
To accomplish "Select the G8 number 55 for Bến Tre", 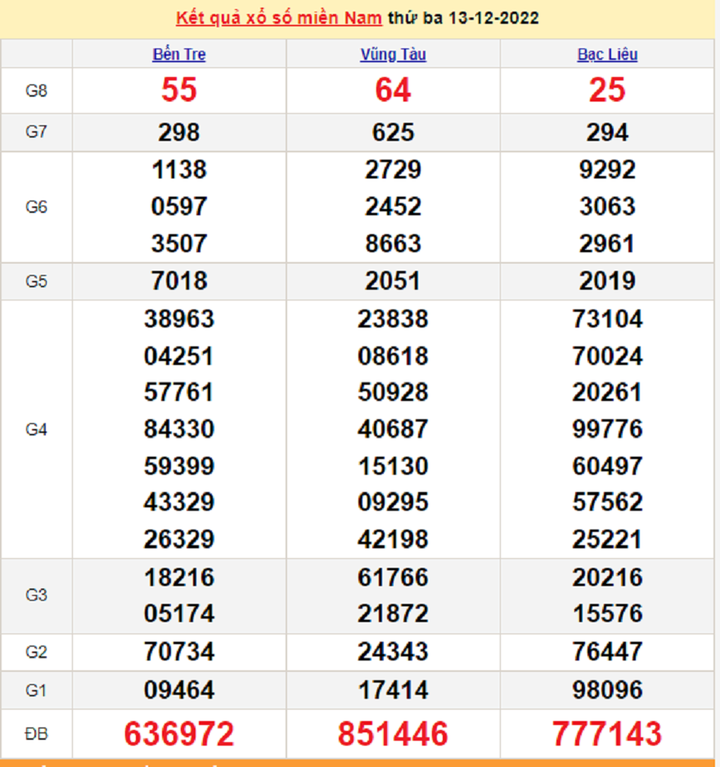I will [x=179, y=91].
